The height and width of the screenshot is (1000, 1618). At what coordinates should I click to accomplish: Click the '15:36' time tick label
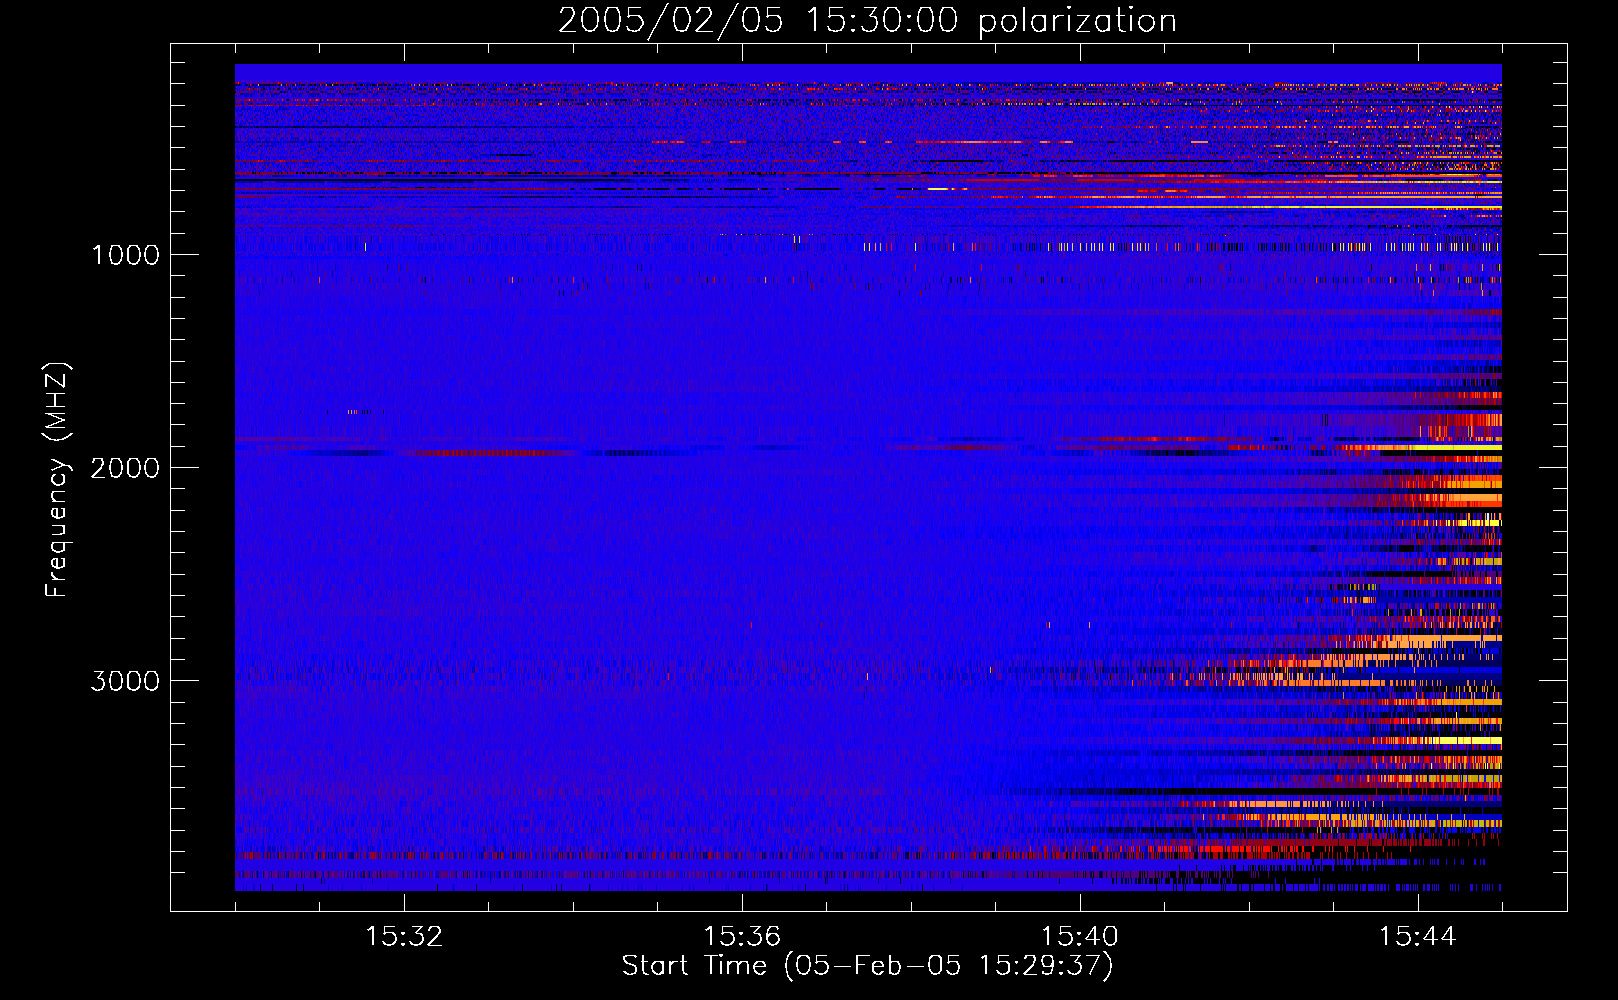coord(742,937)
